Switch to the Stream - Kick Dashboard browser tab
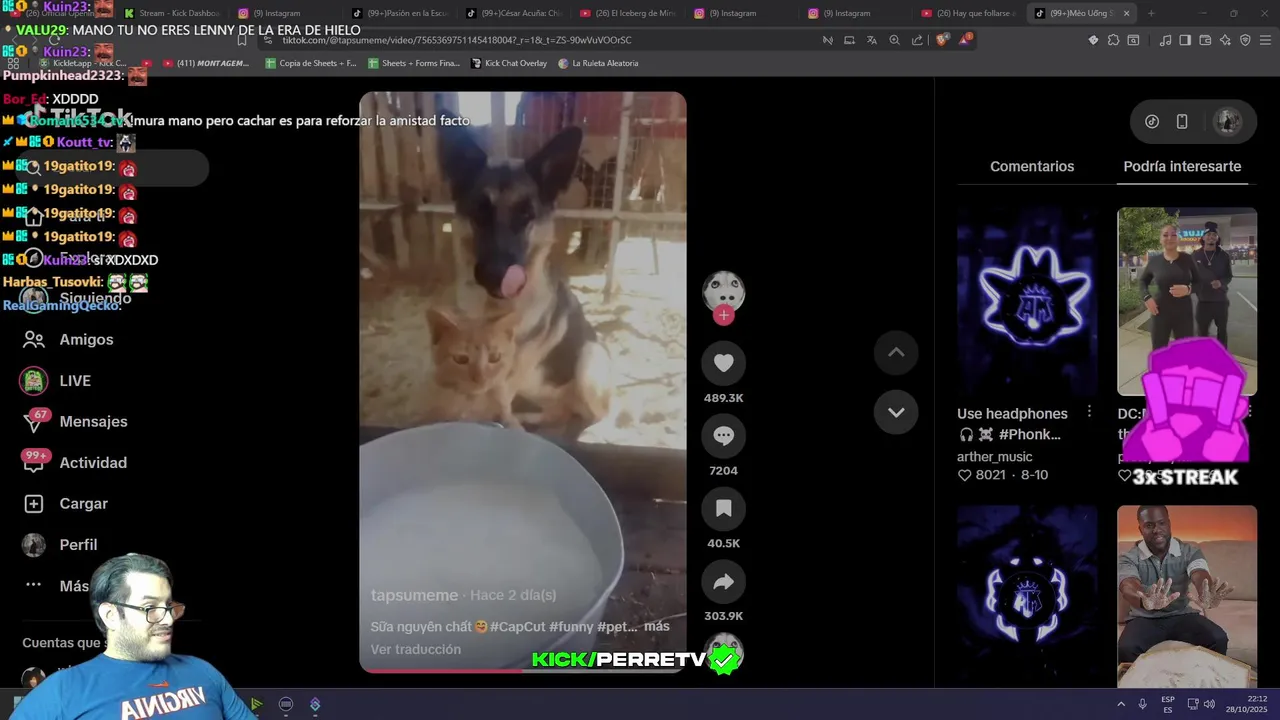 pyautogui.click(x=172, y=13)
